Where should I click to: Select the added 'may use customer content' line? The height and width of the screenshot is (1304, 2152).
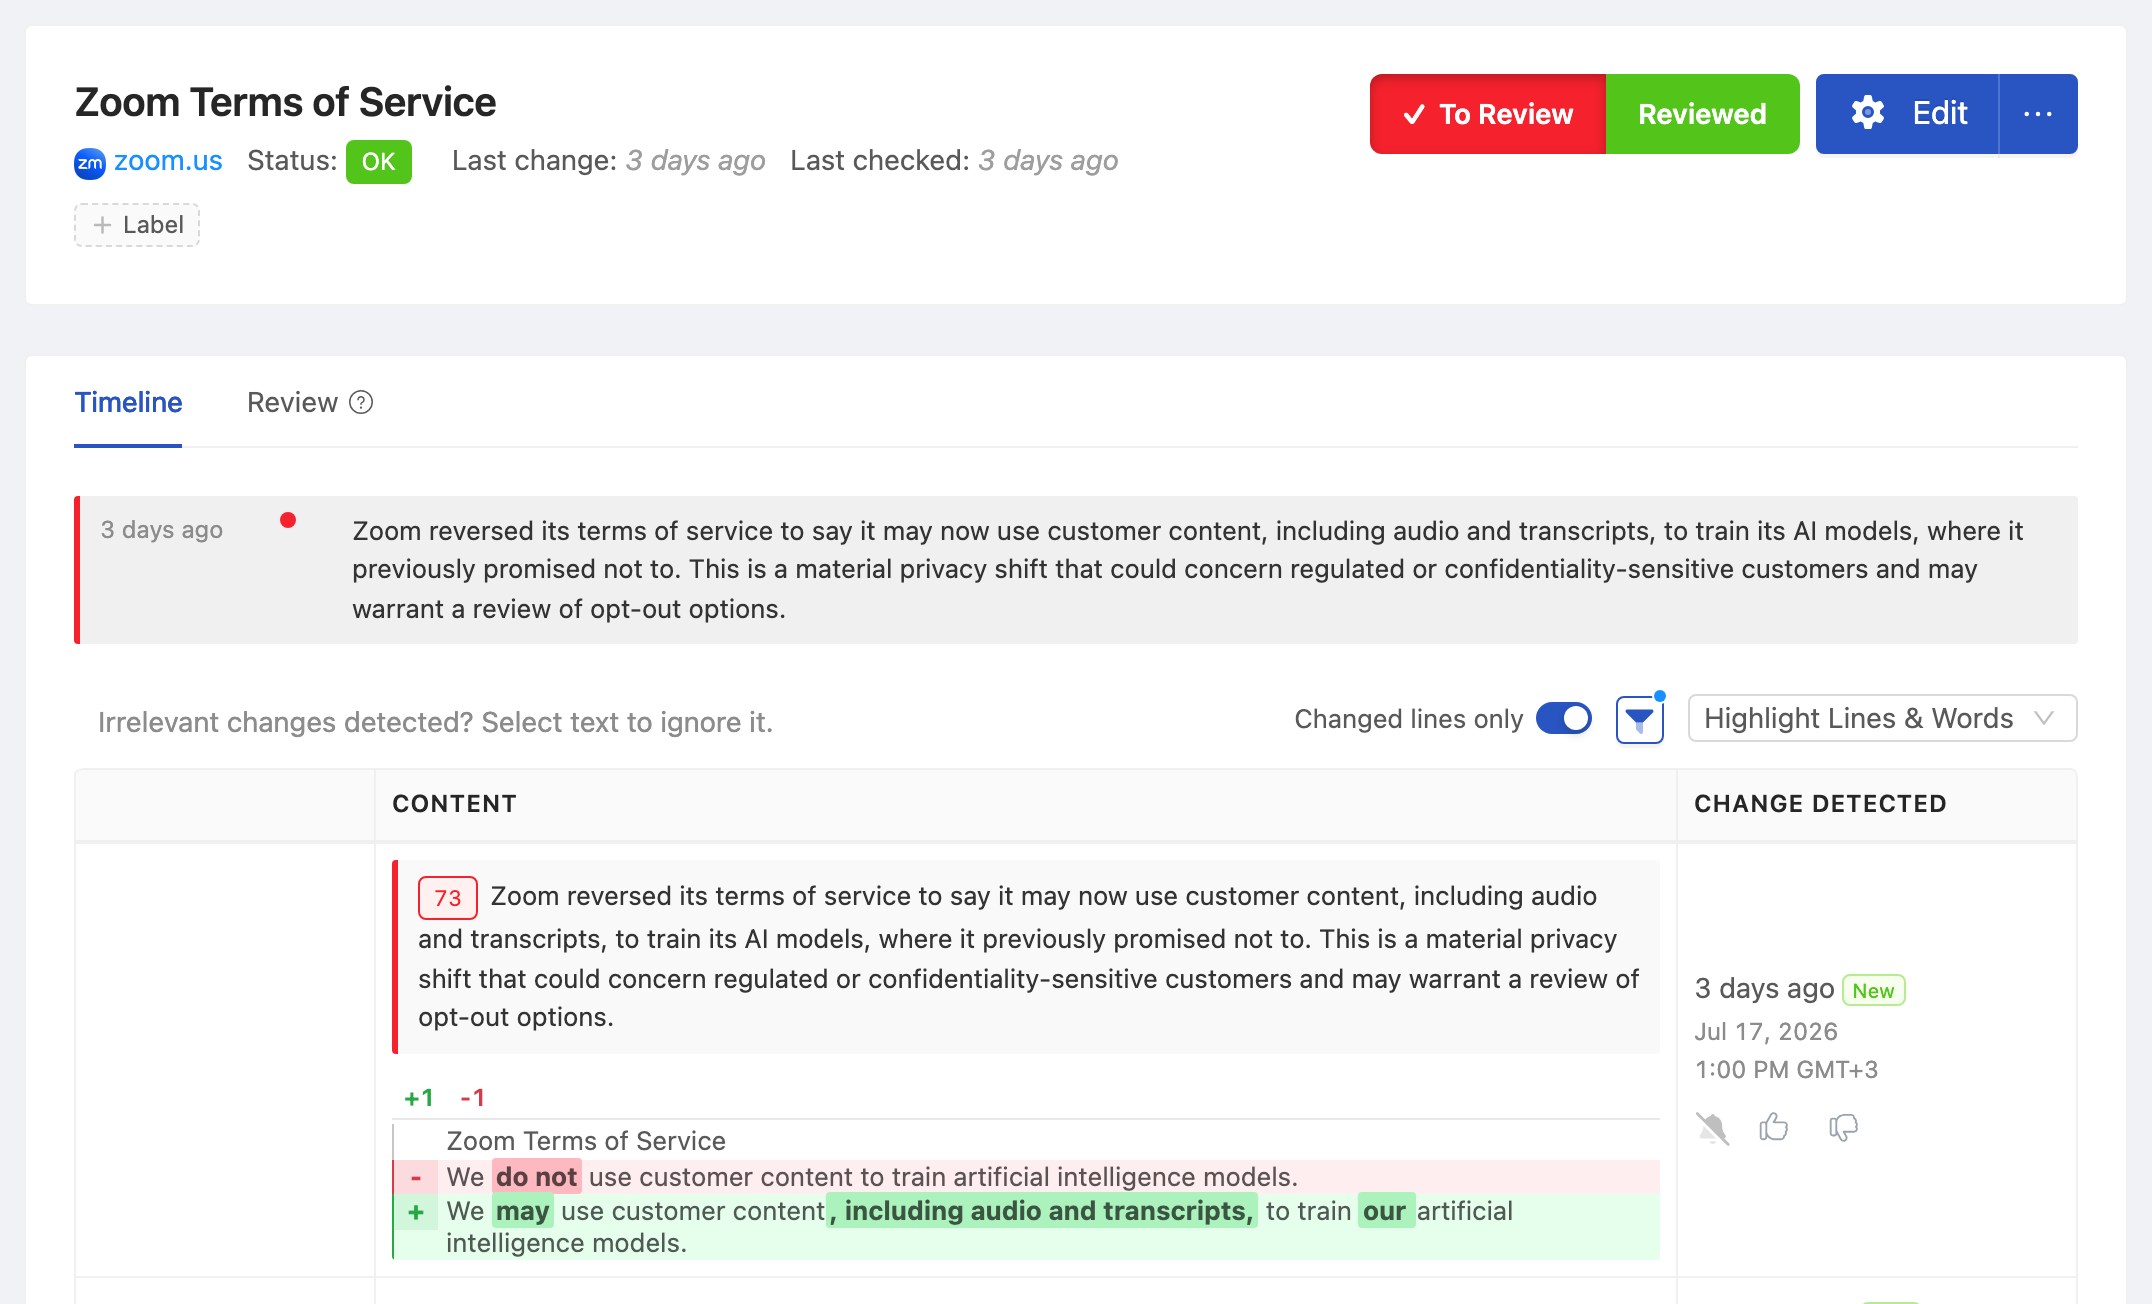pyautogui.click(x=1026, y=1227)
